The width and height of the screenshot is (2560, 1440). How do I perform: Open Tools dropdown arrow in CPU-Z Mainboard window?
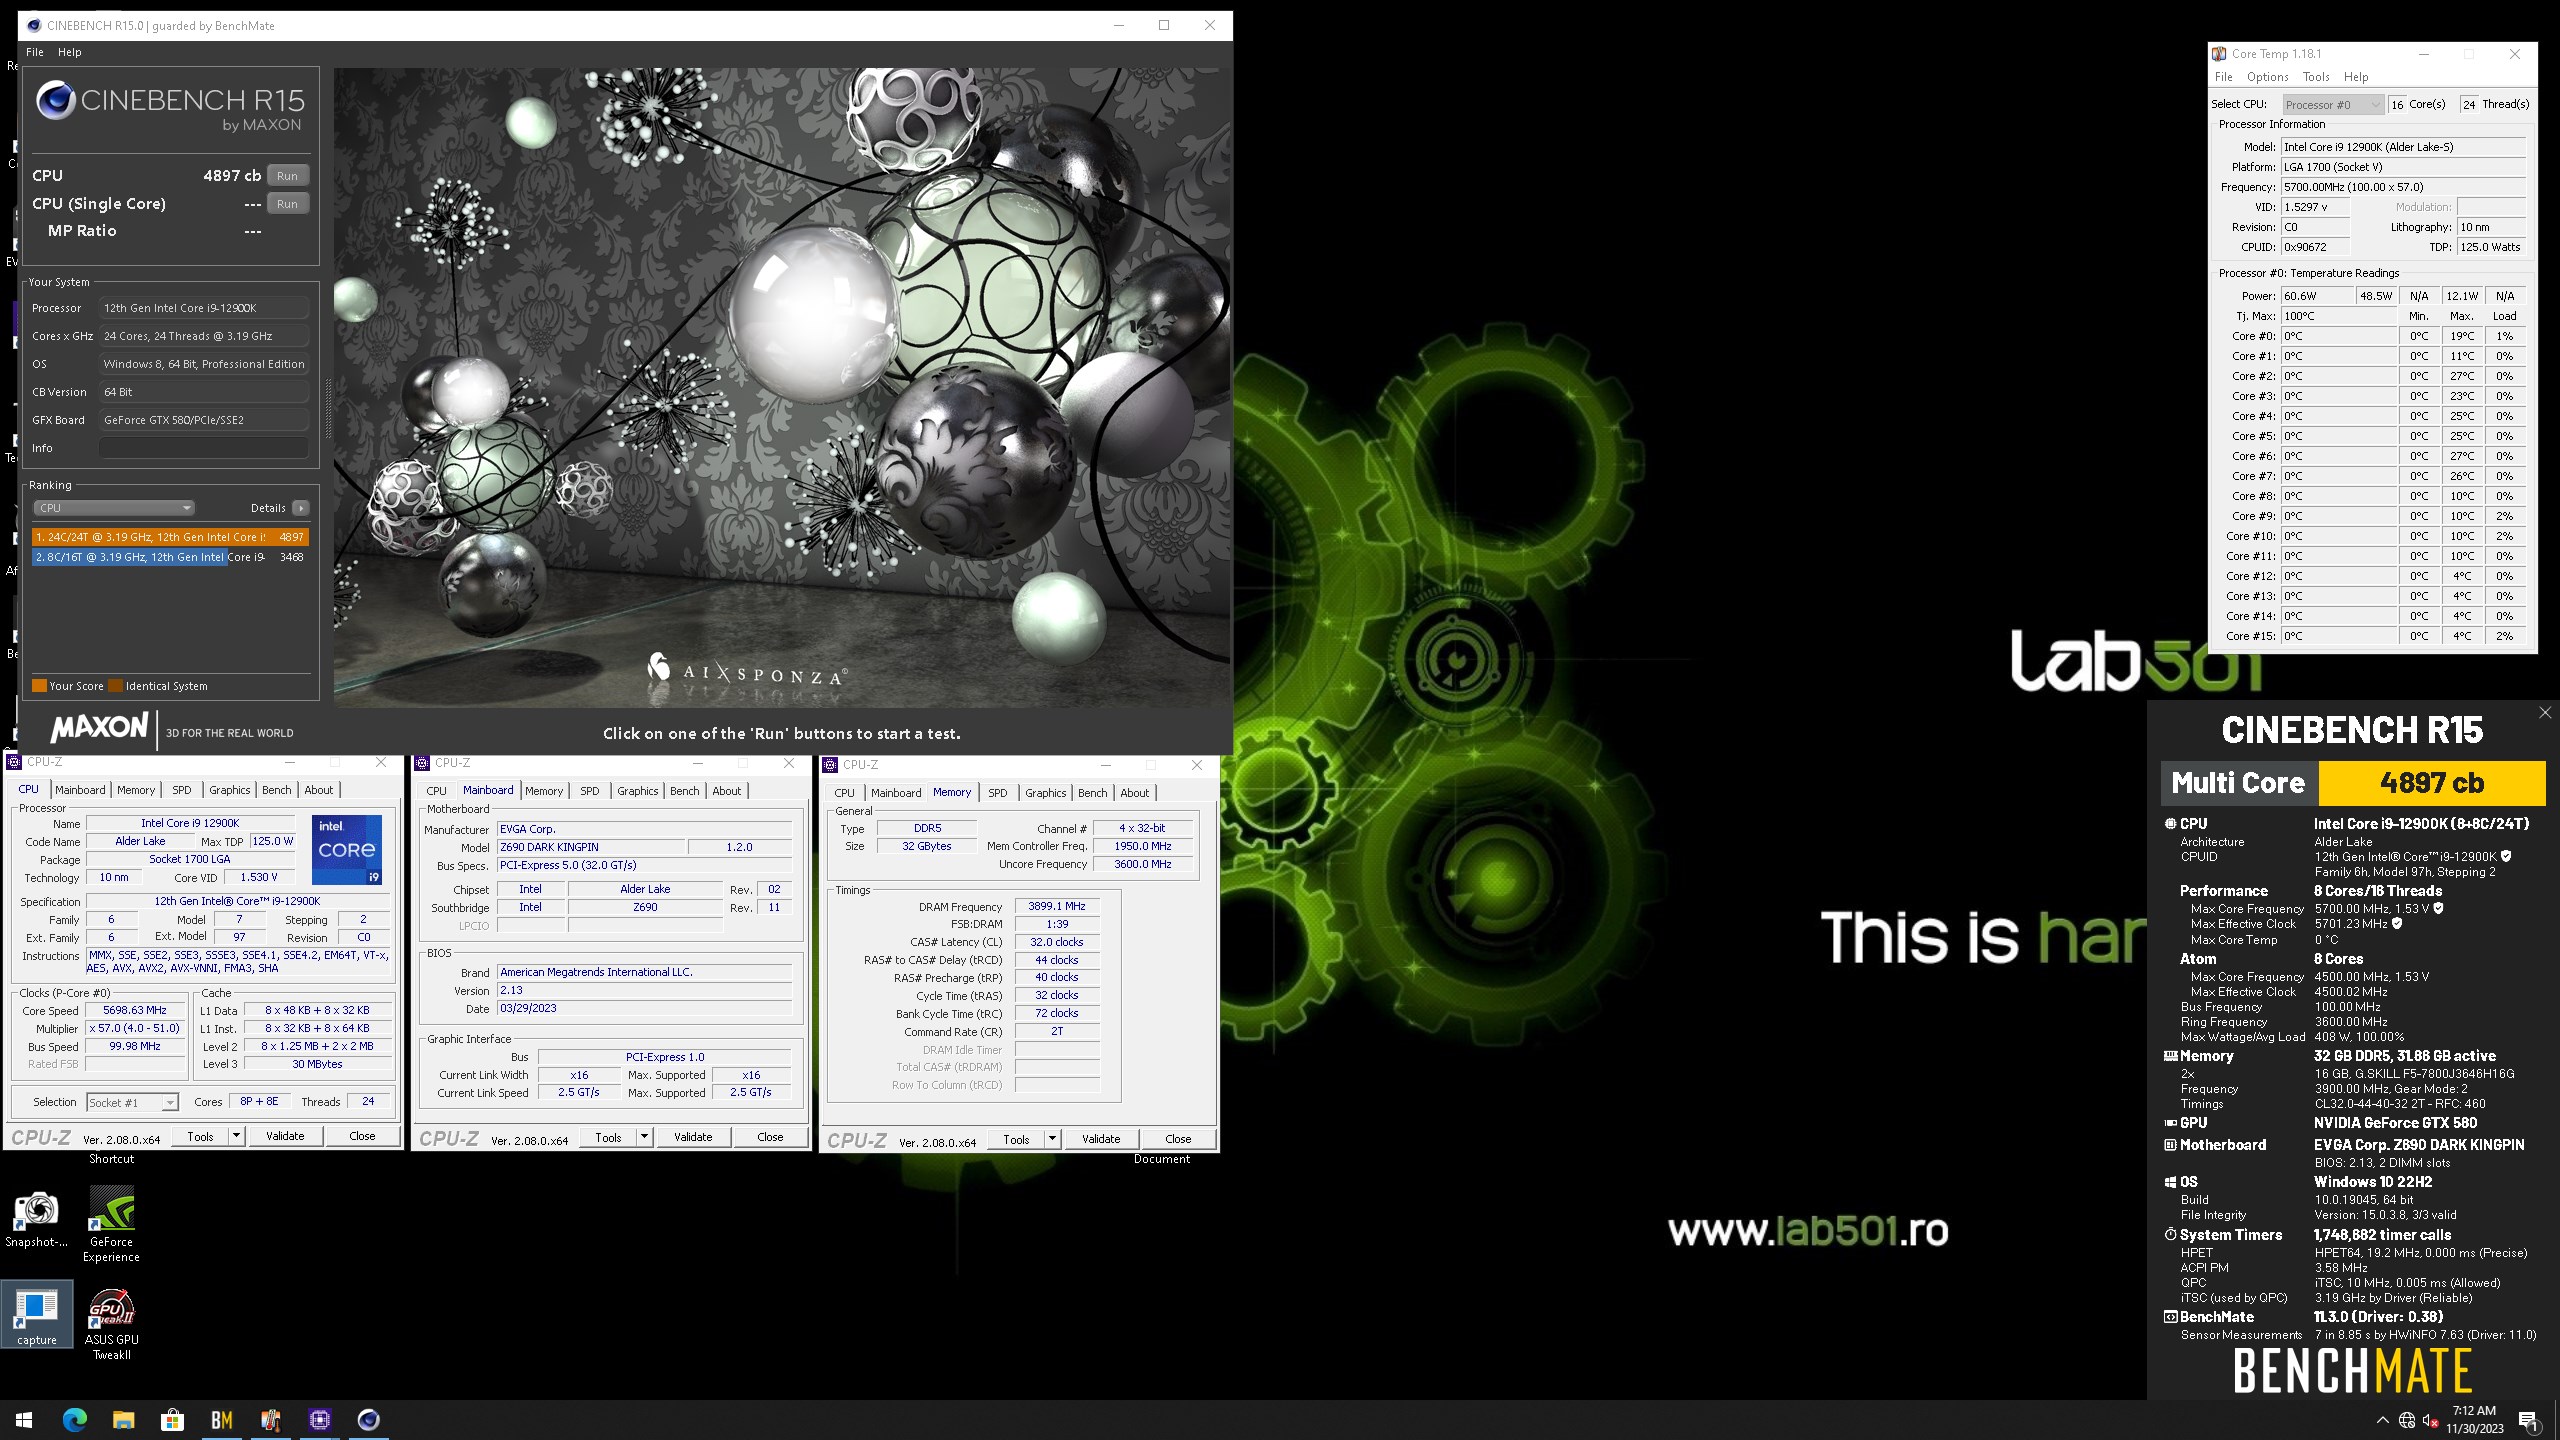tap(644, 1137)
